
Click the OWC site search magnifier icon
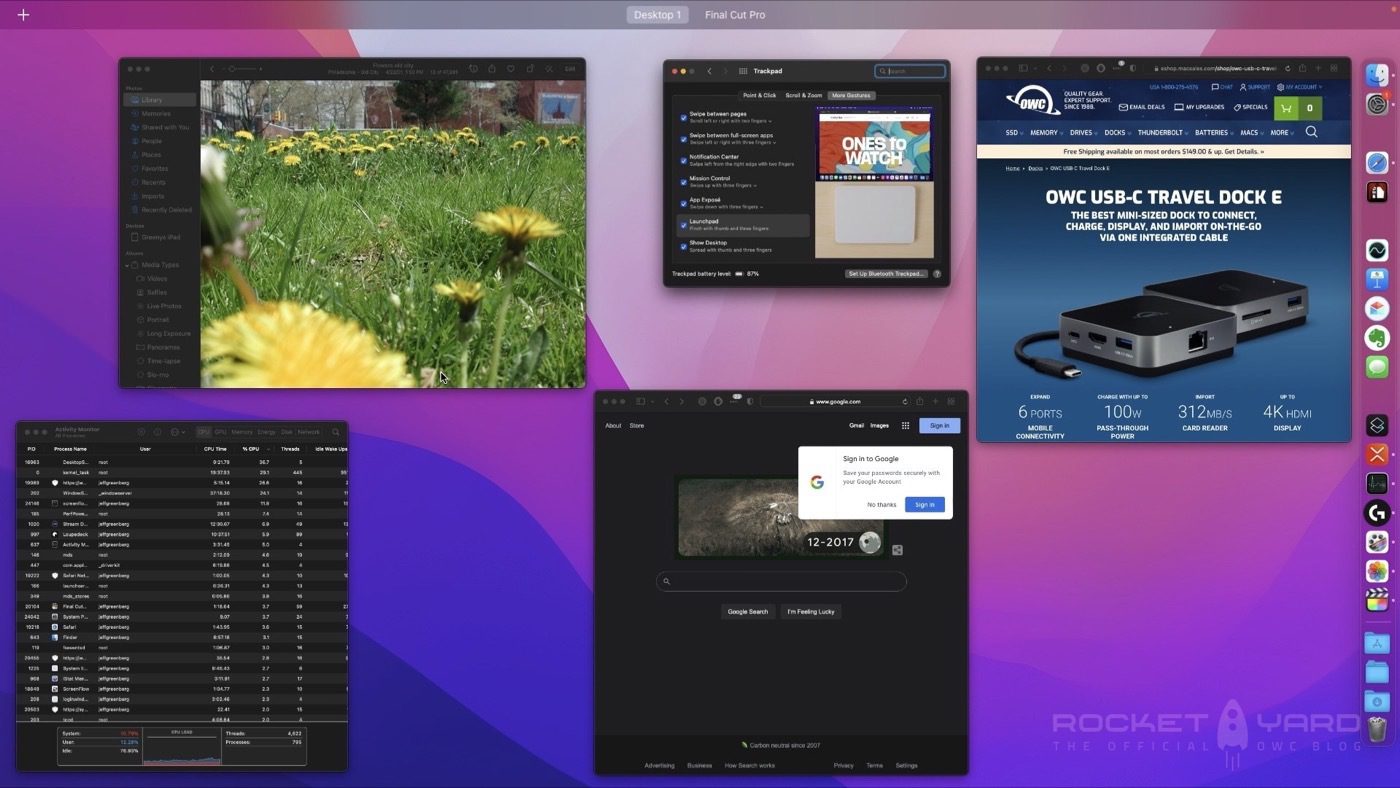(1311, 132)
